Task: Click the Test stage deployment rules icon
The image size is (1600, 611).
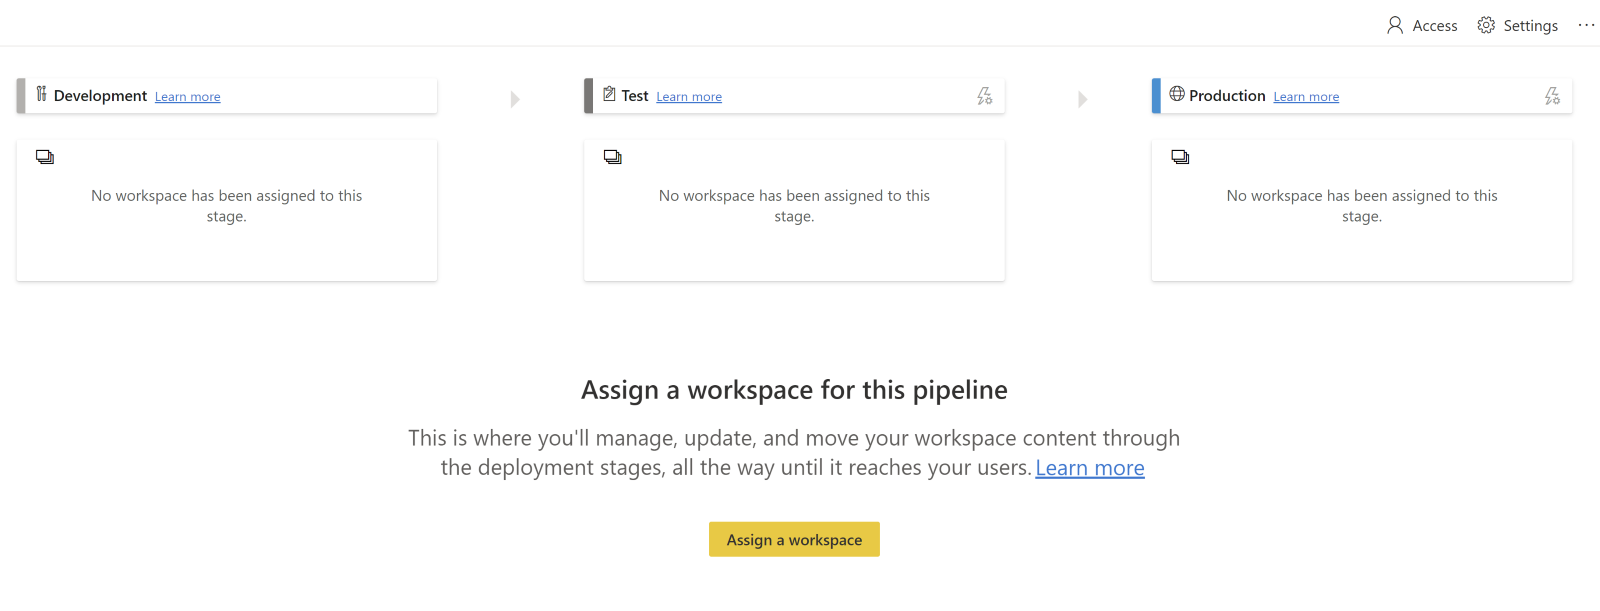Action: 985,96
